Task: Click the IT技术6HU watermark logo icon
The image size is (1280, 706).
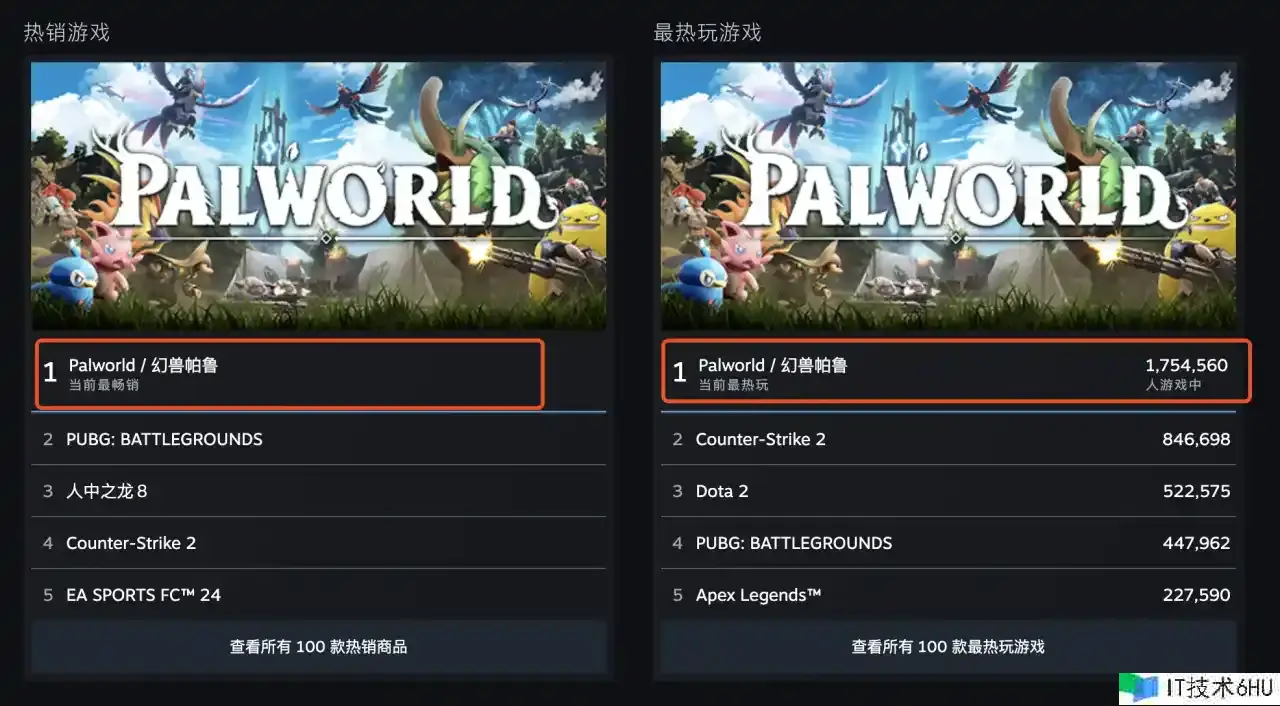Action: 1140,687
